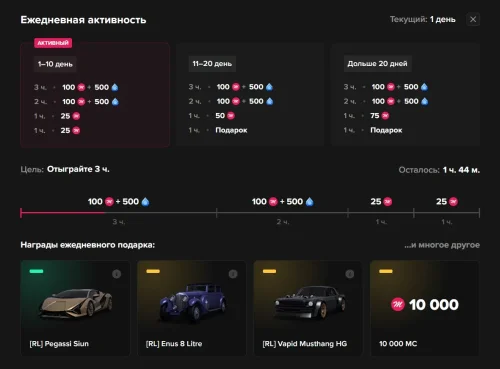Select the 11–20 день tier card
Screen dimensions: 500x369
(x=250, y=95)
